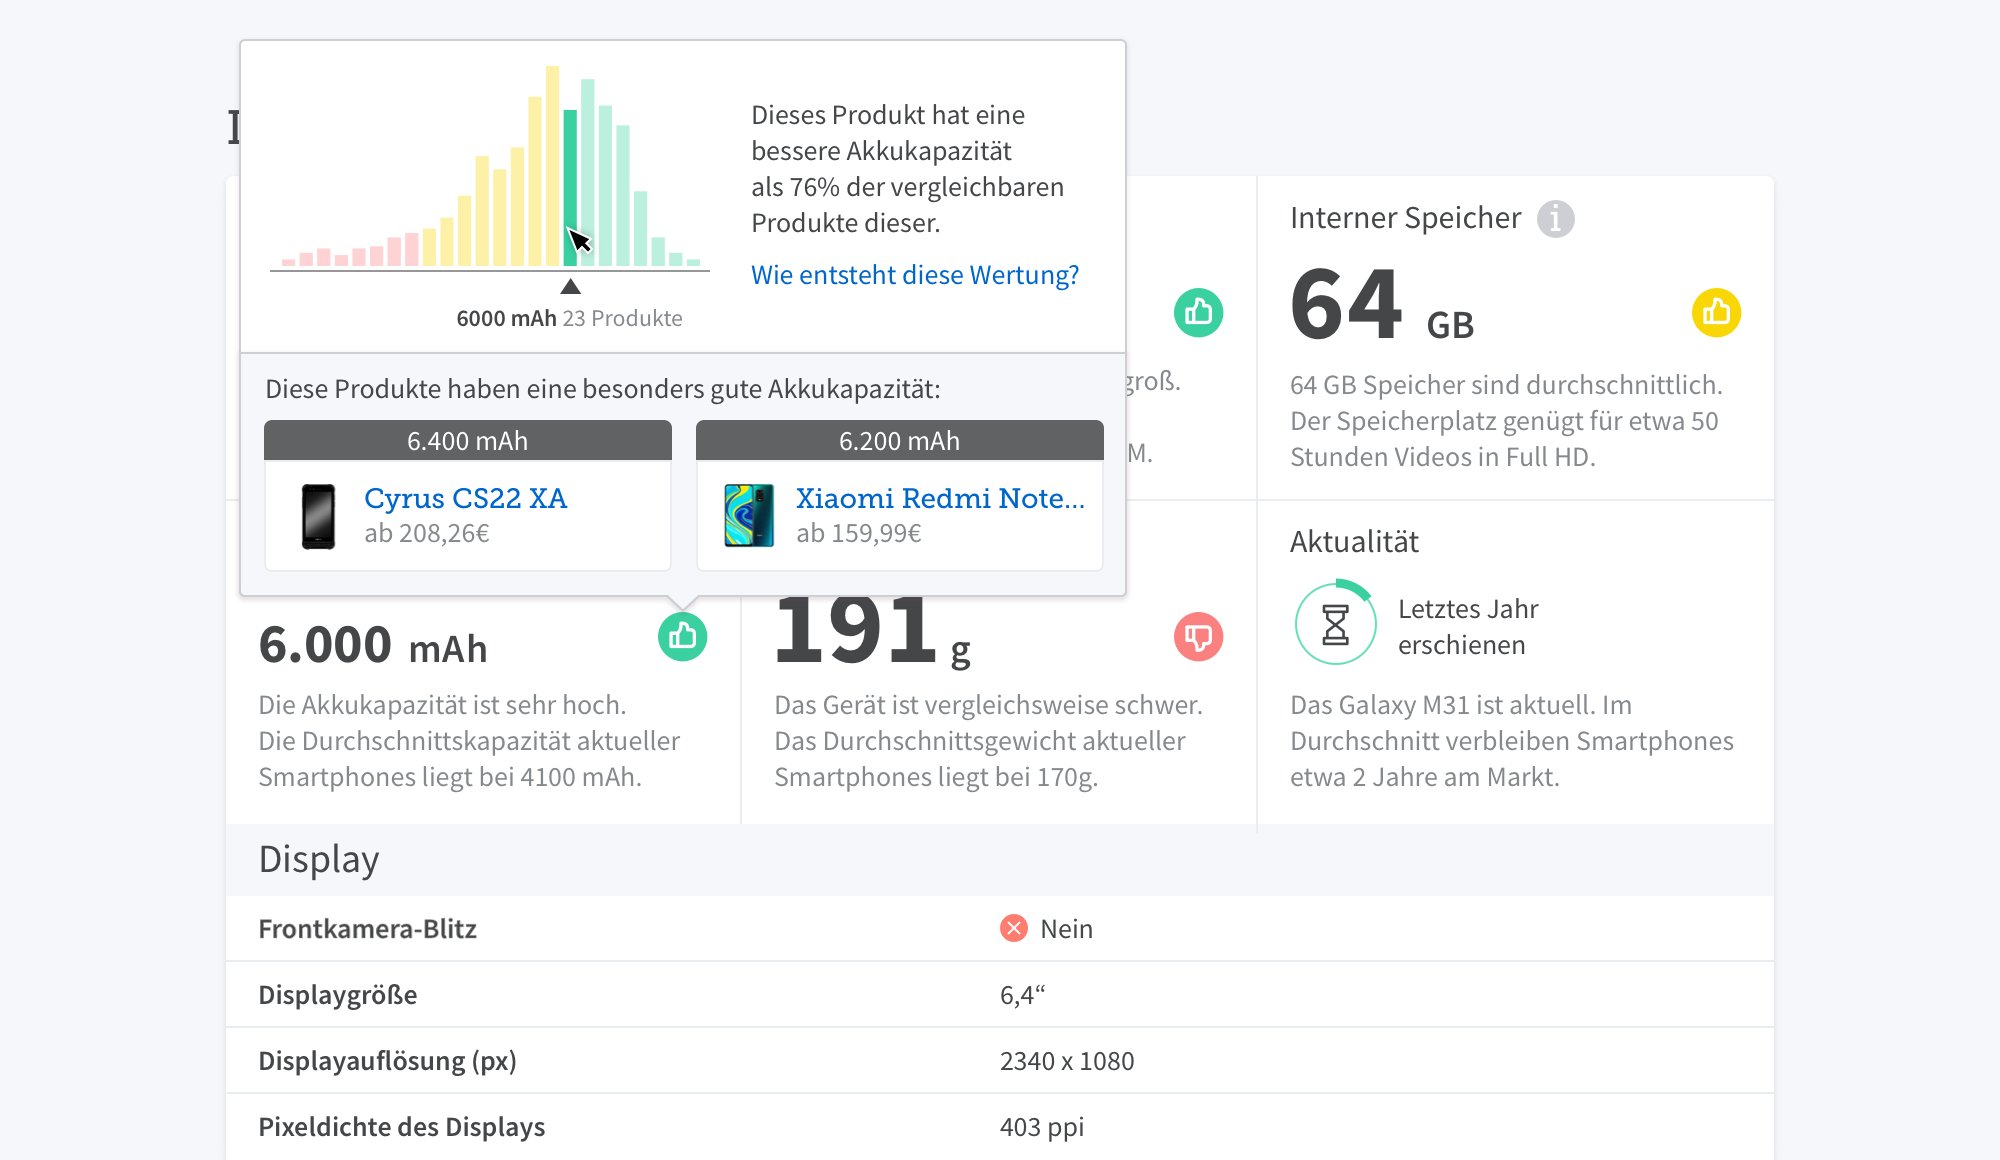Open the Cyrus CS22 XA product link
This screenshot has height=1160, width=2000.
[465, 498]
